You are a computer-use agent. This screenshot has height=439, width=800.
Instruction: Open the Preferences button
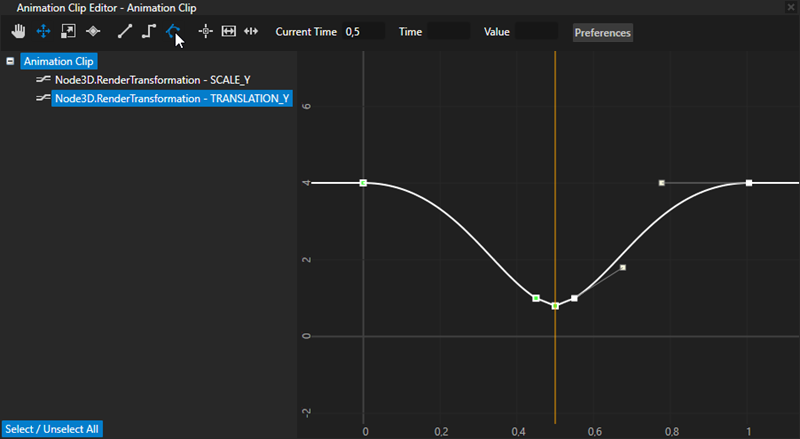pyautogui.click(x=602, y=32)
